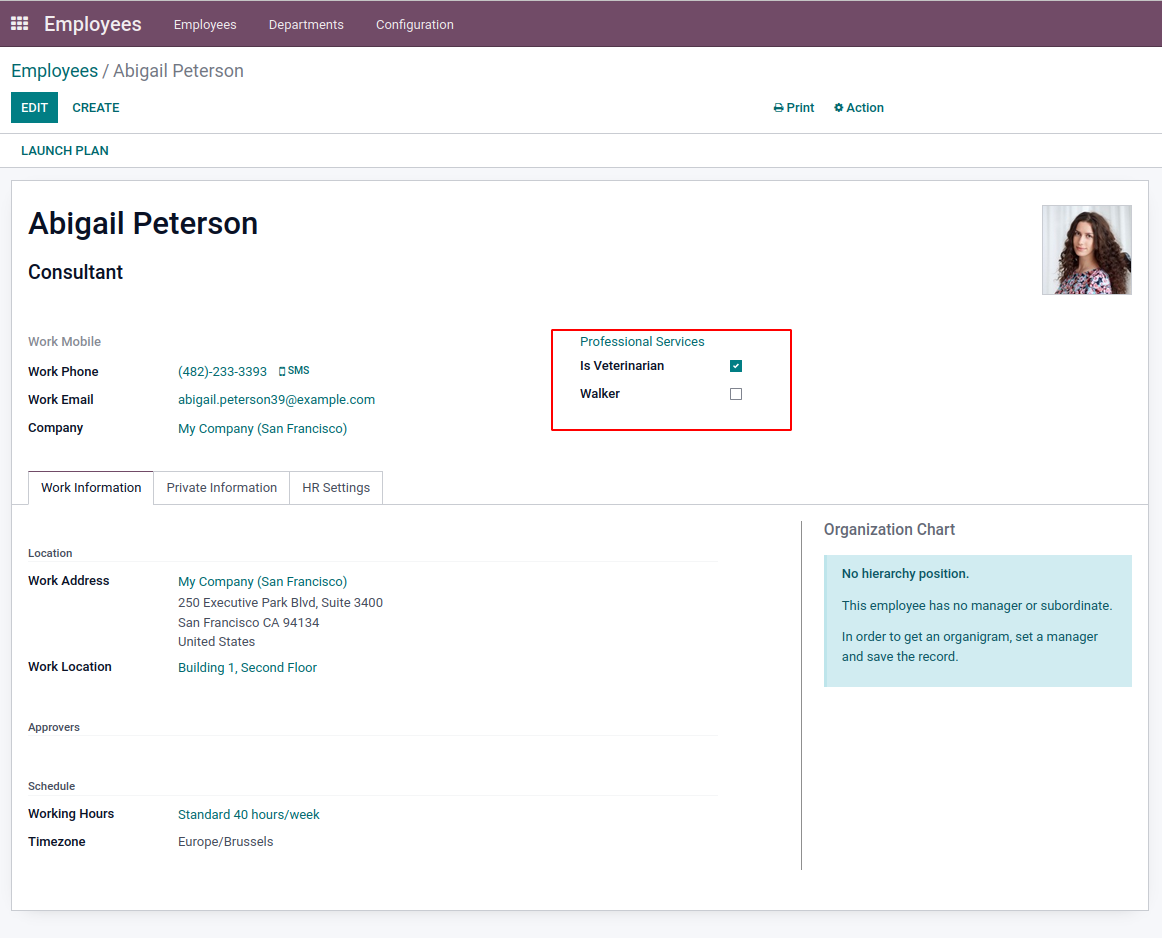The width and height of the screenshot is (1162, 938).
Task: Click the Employees breadcrumb link
Action: tap(54, 71)
